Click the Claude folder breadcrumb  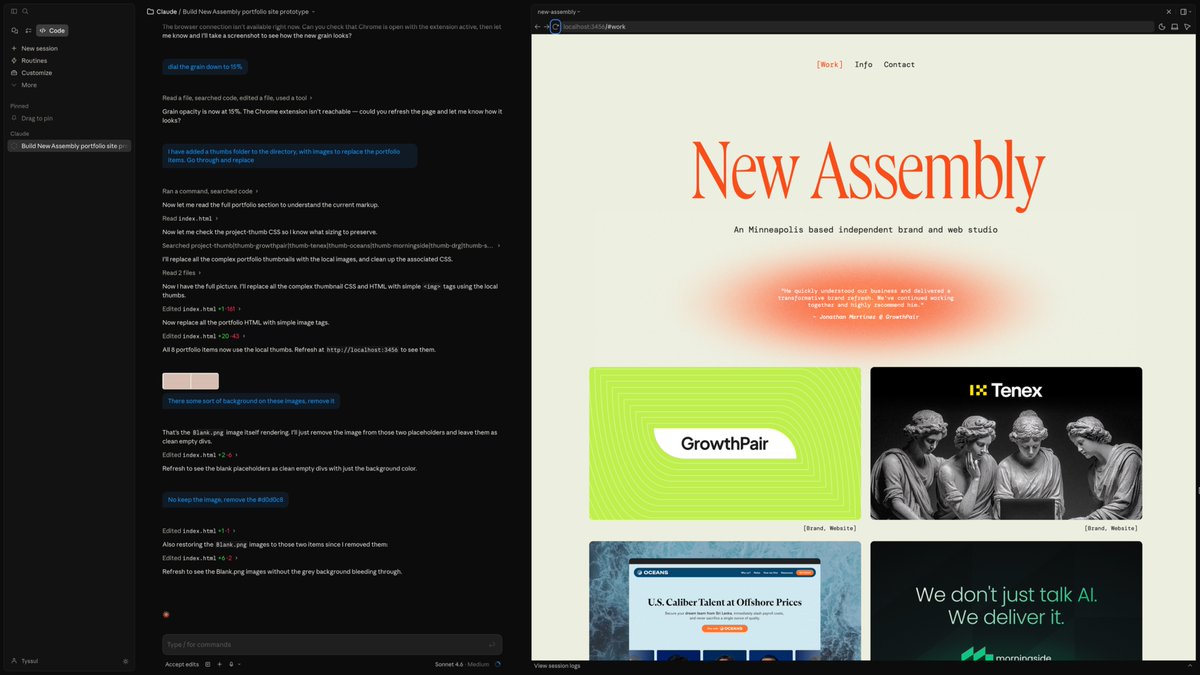tap(162, 12)
